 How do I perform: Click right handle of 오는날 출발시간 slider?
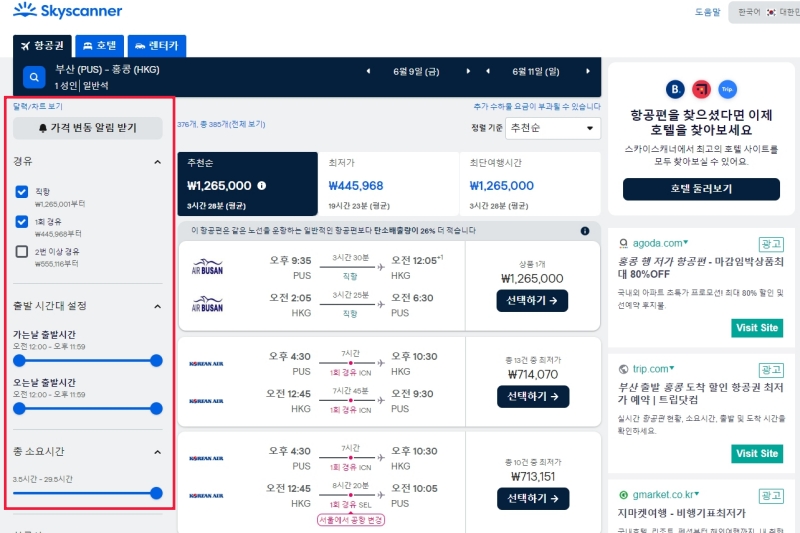coord(157,409)
